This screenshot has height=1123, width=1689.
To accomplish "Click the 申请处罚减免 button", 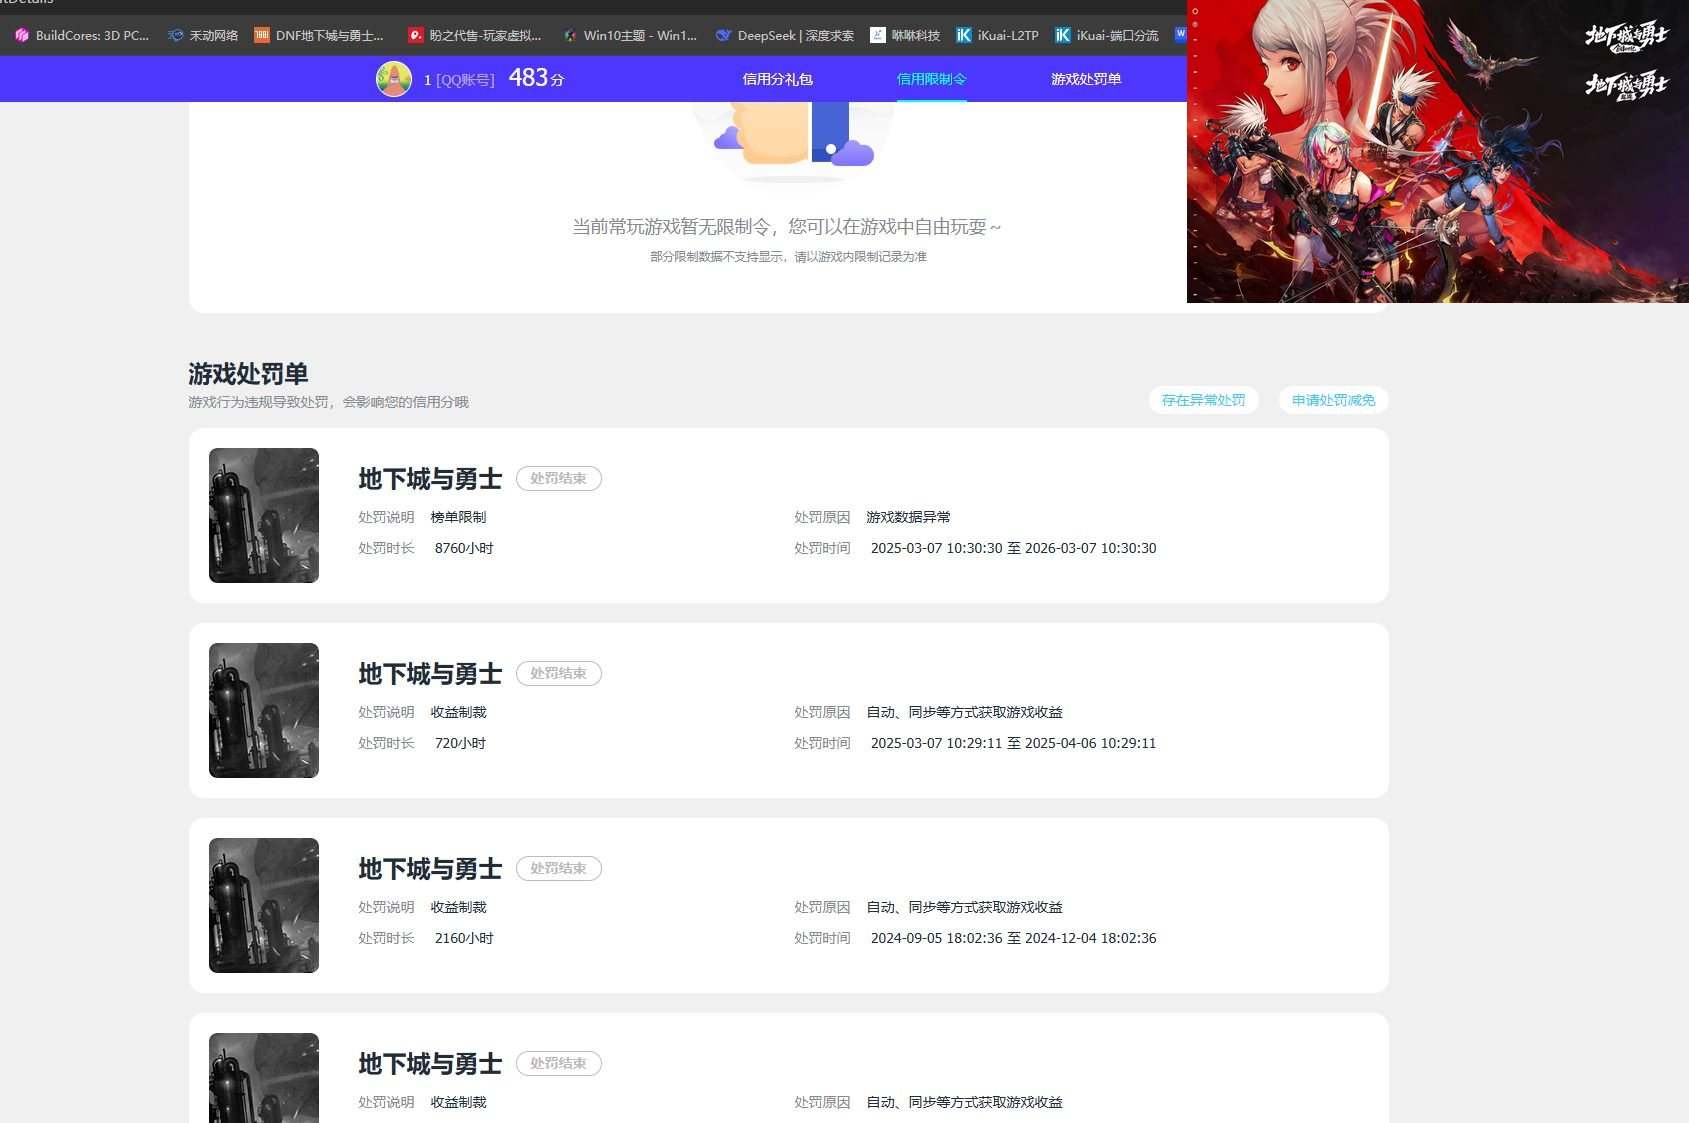I will coord(1333,400).
